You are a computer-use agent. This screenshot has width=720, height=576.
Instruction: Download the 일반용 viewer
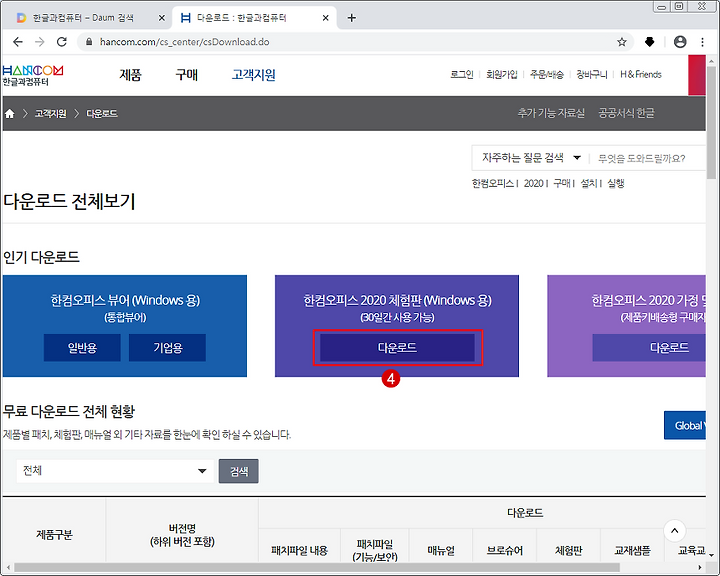click(82, 348)
